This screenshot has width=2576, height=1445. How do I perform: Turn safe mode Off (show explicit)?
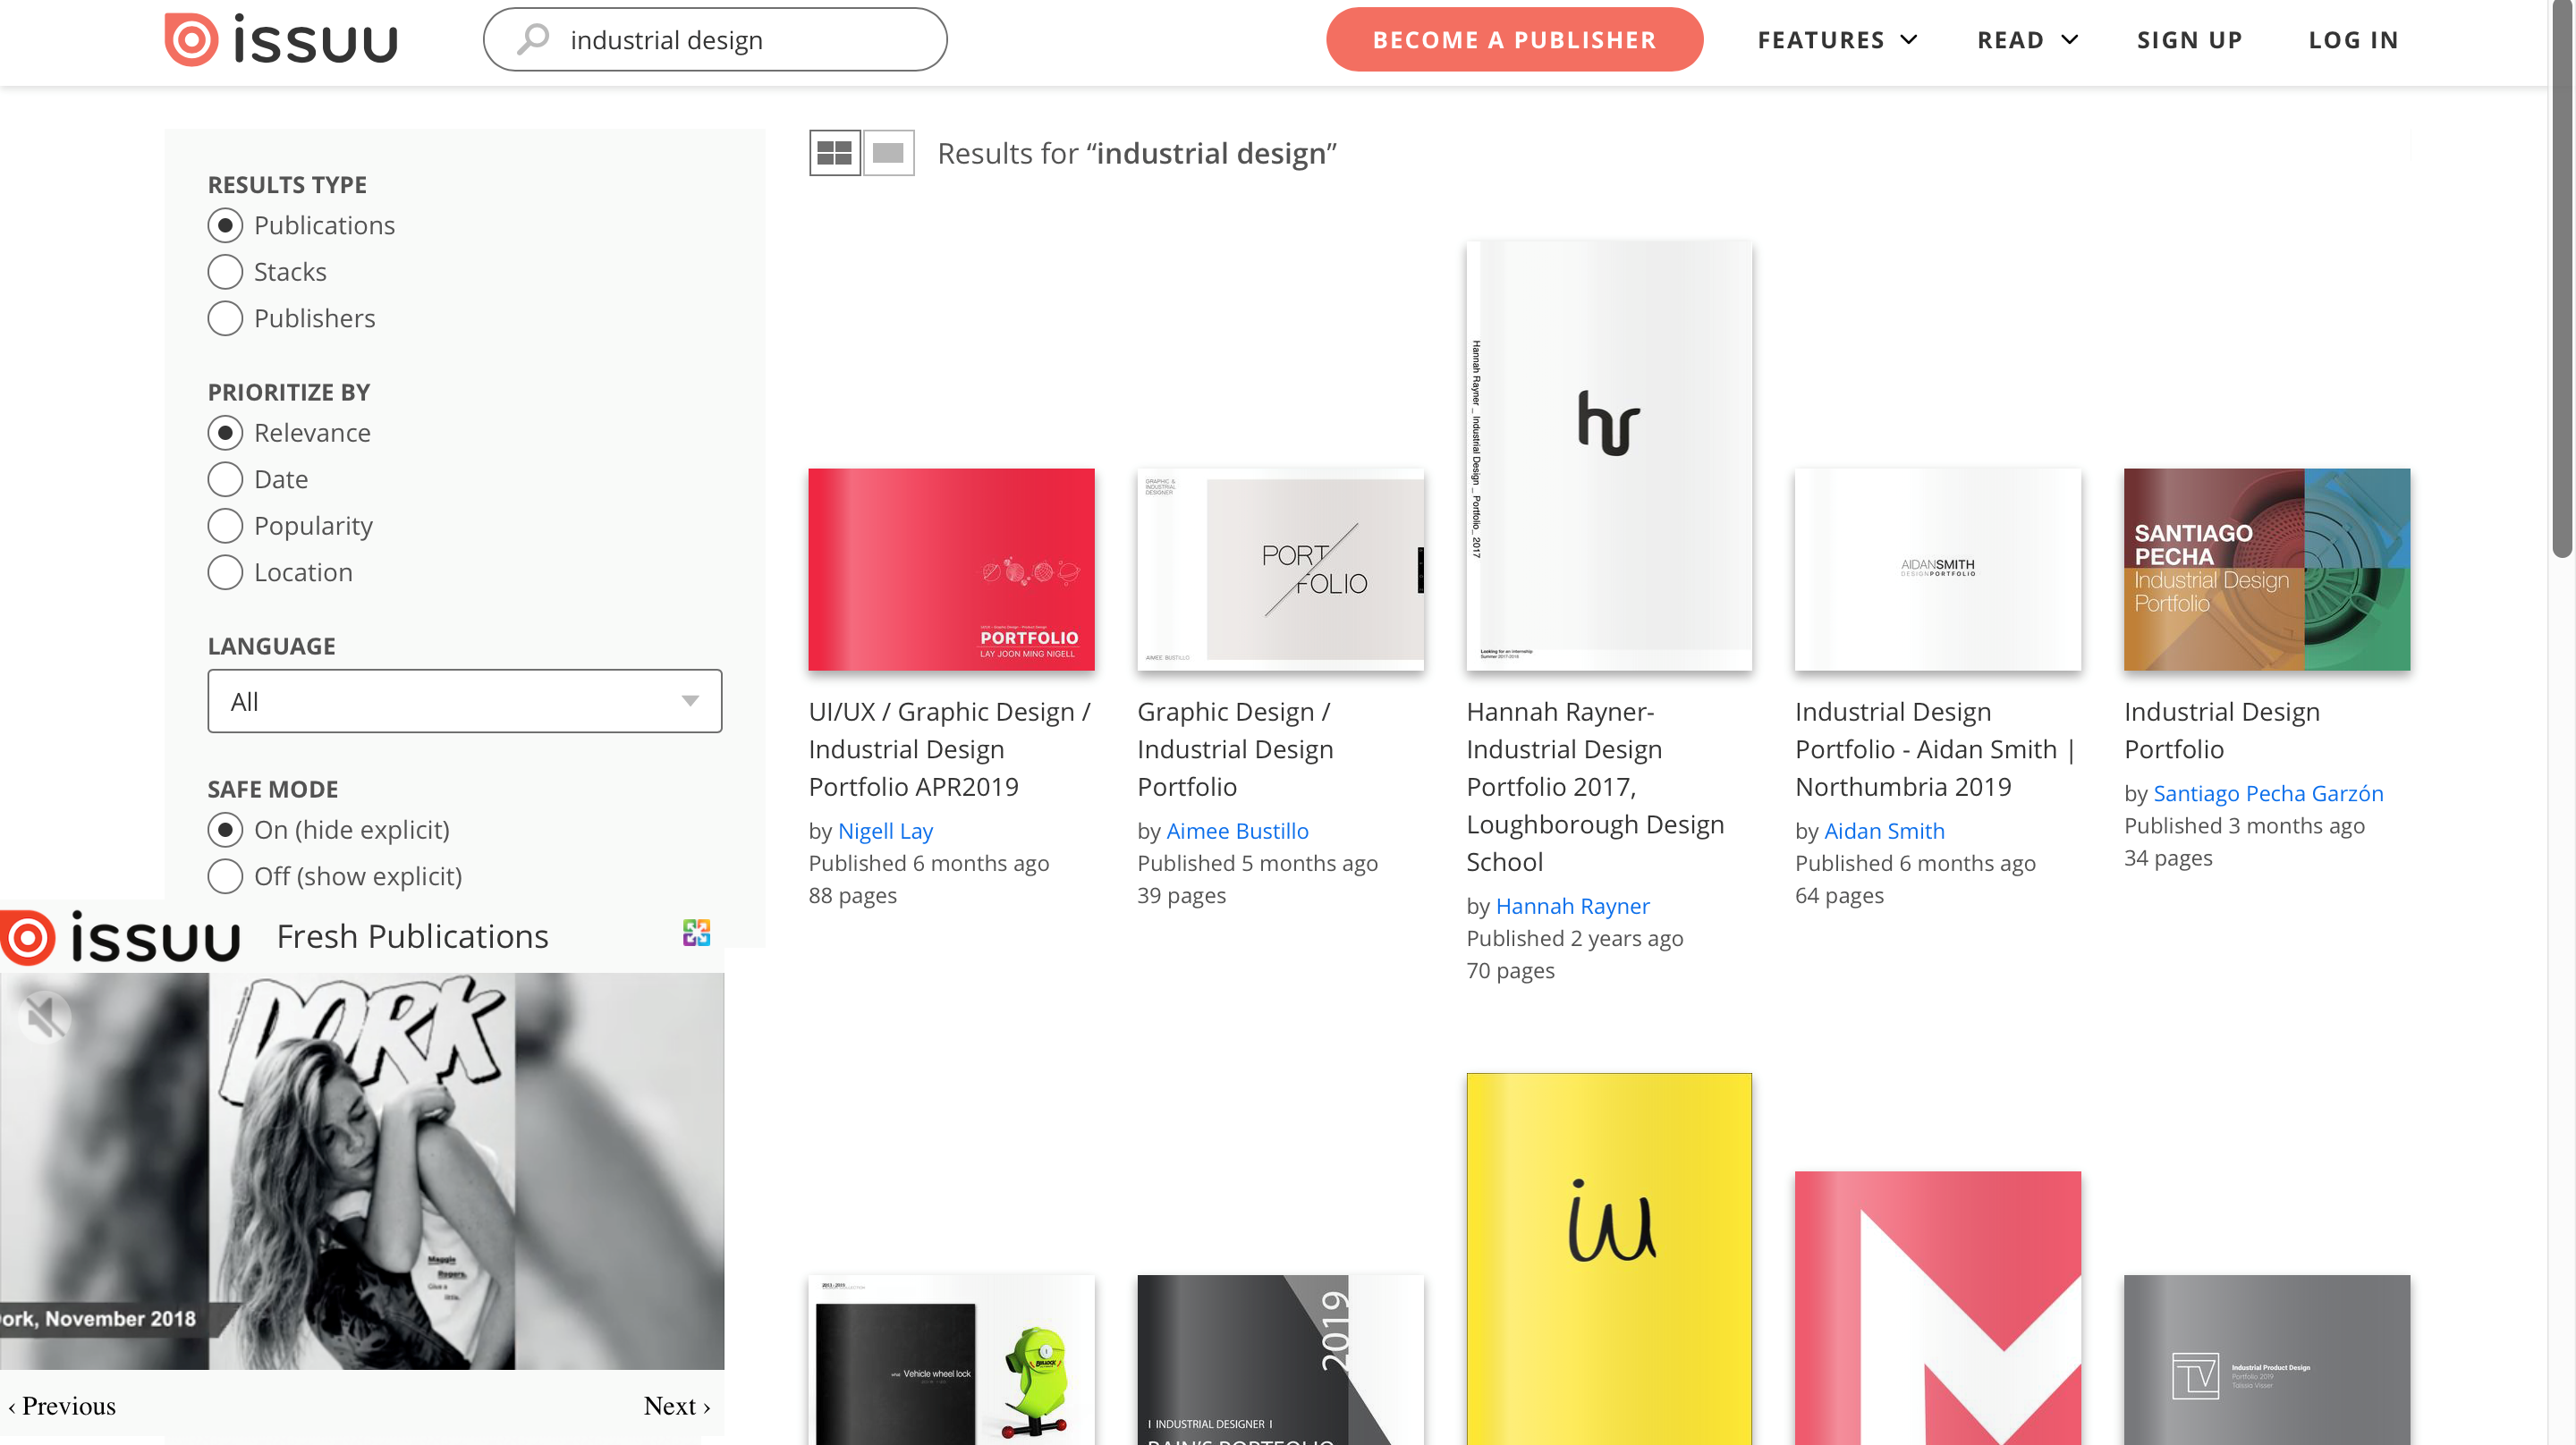click(225, 876)
